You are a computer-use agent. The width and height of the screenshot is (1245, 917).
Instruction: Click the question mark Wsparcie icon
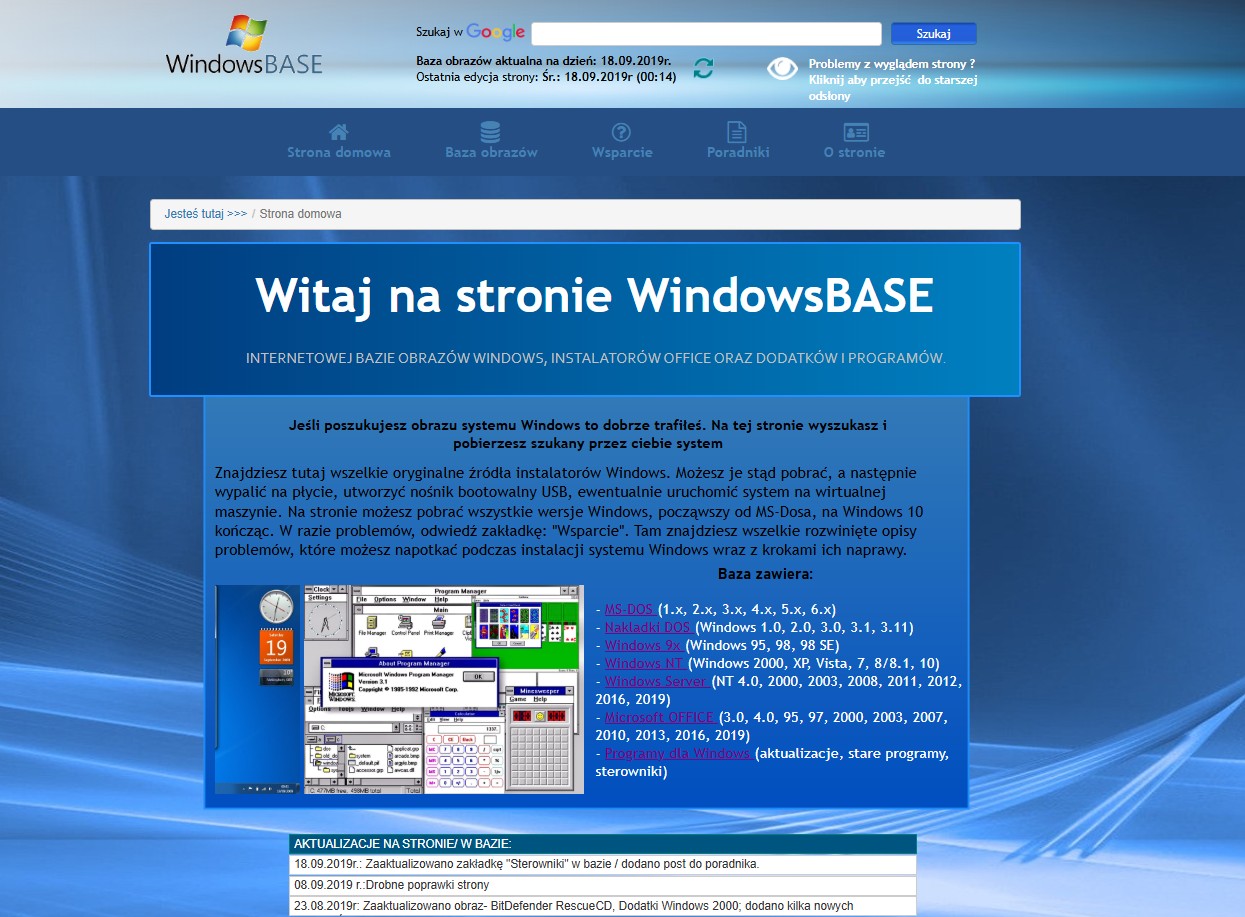click(621, 132)
